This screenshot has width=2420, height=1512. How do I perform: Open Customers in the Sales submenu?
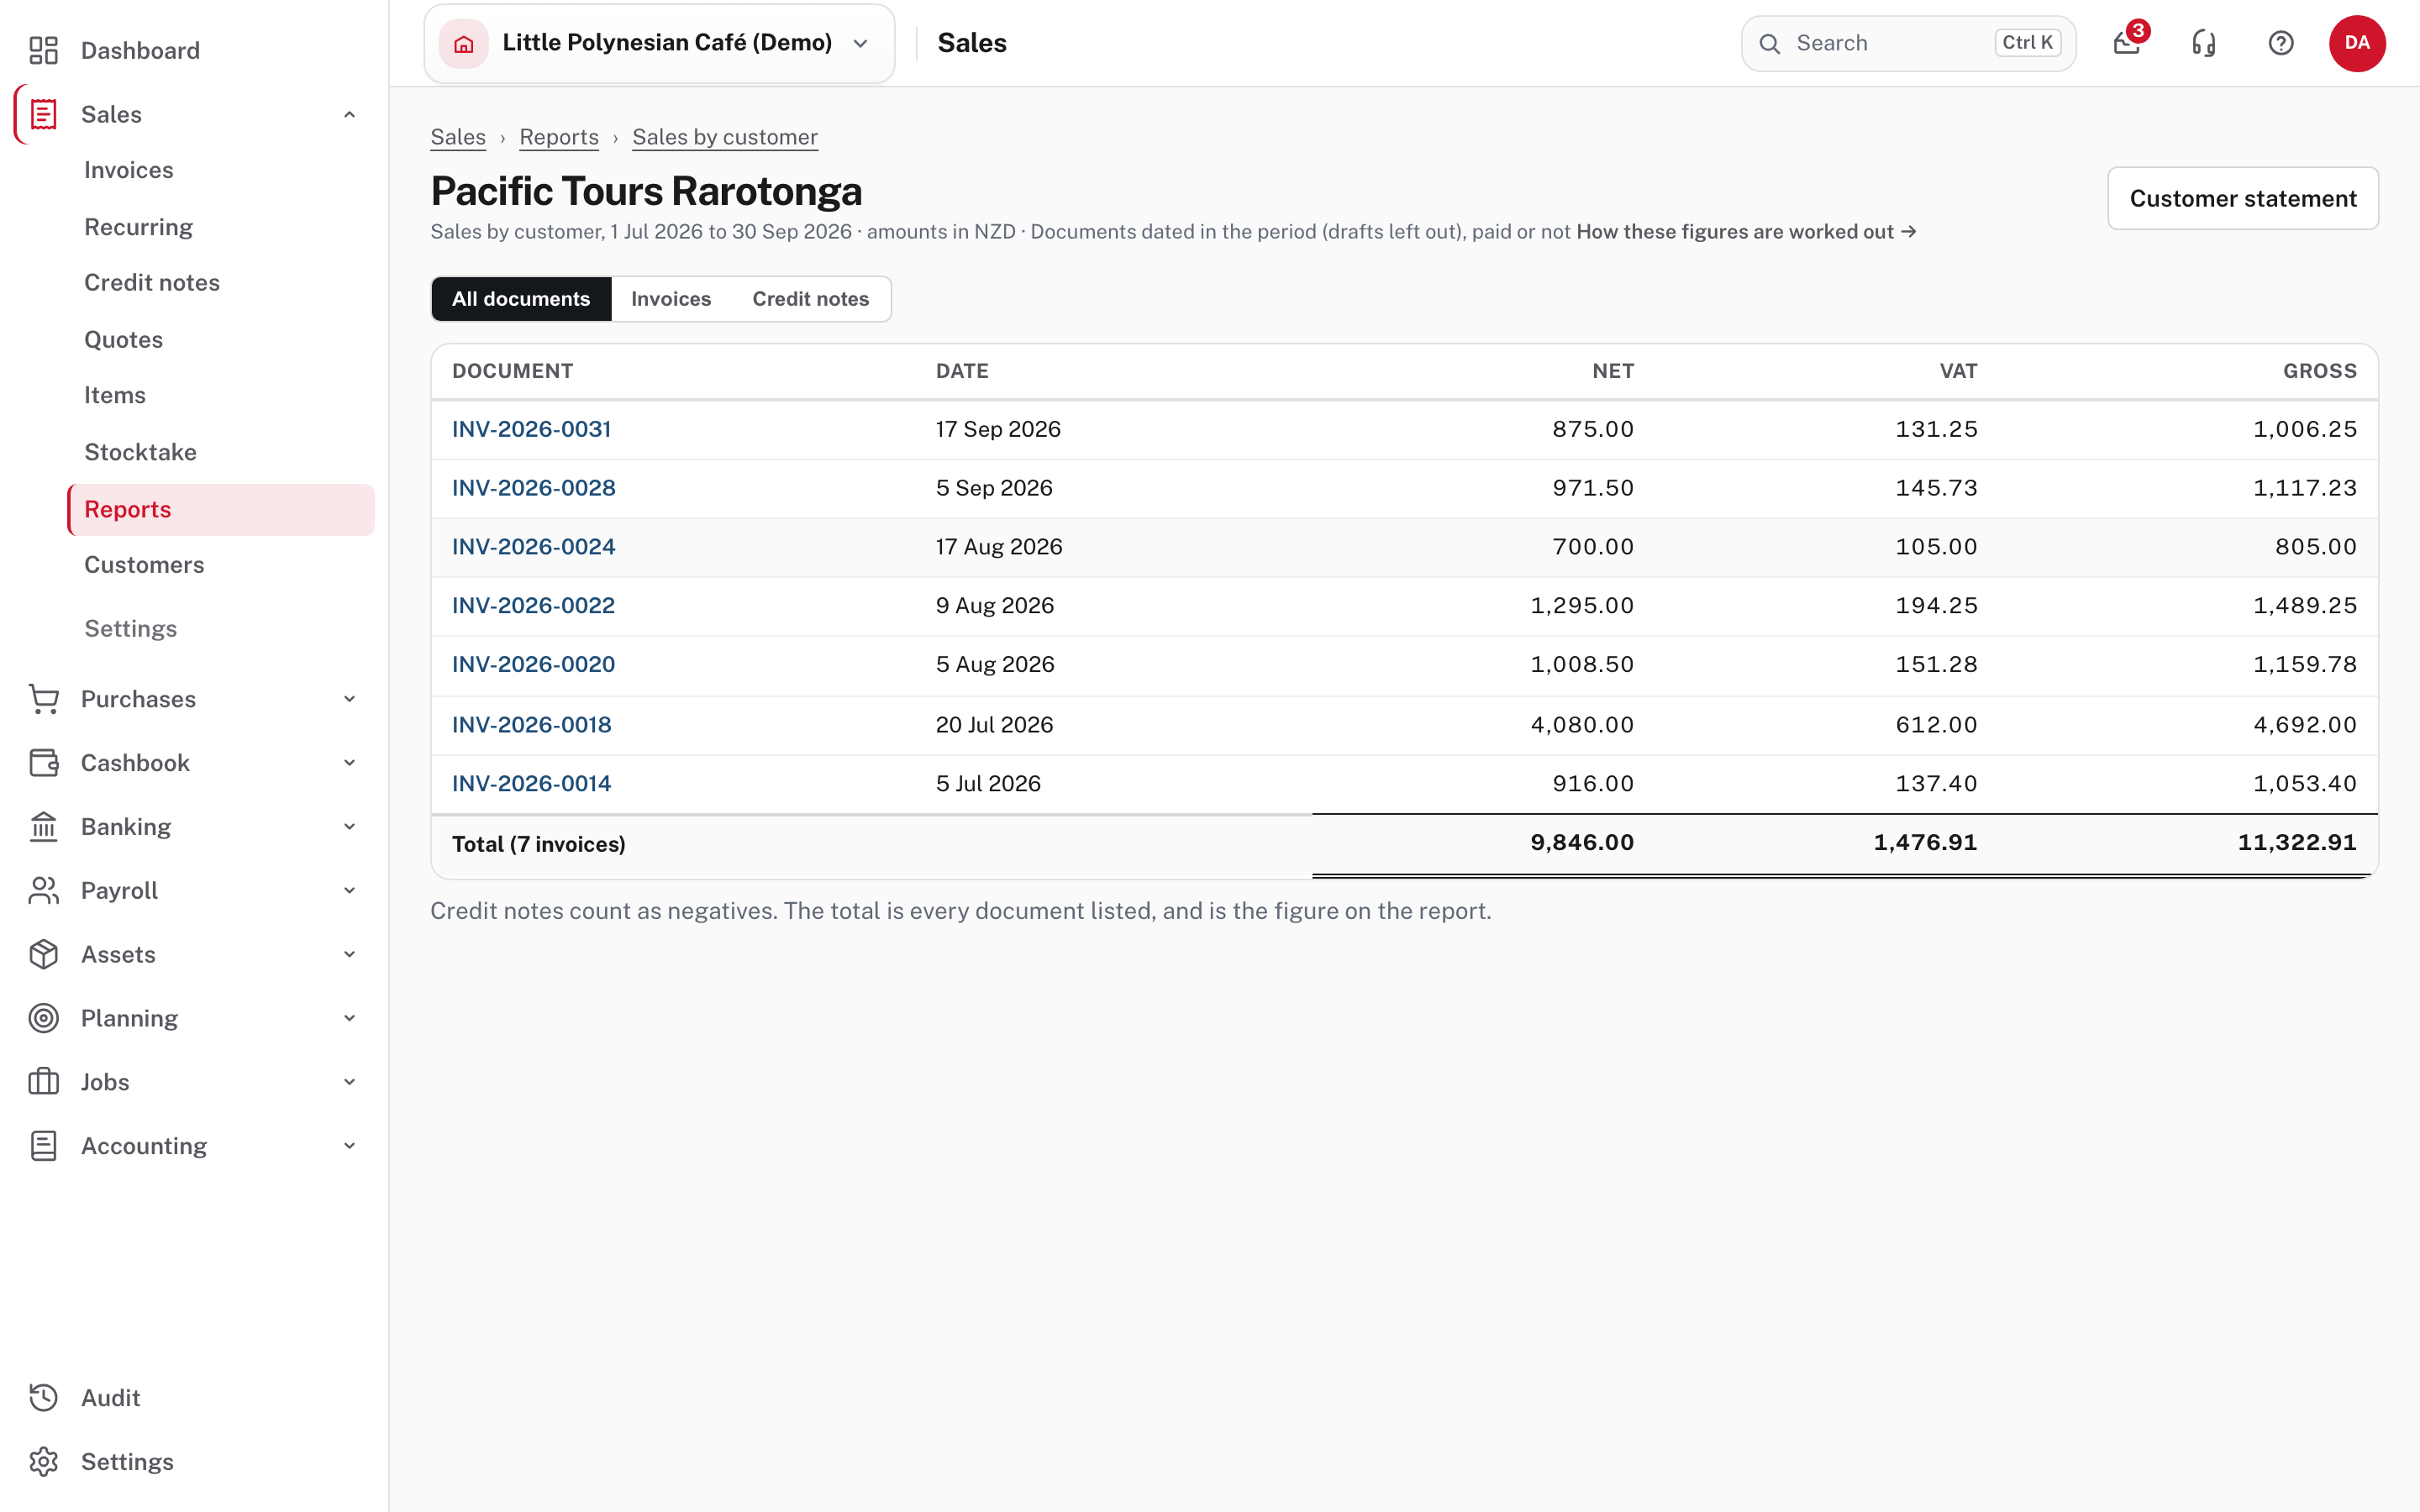click(x=144, y=565)
